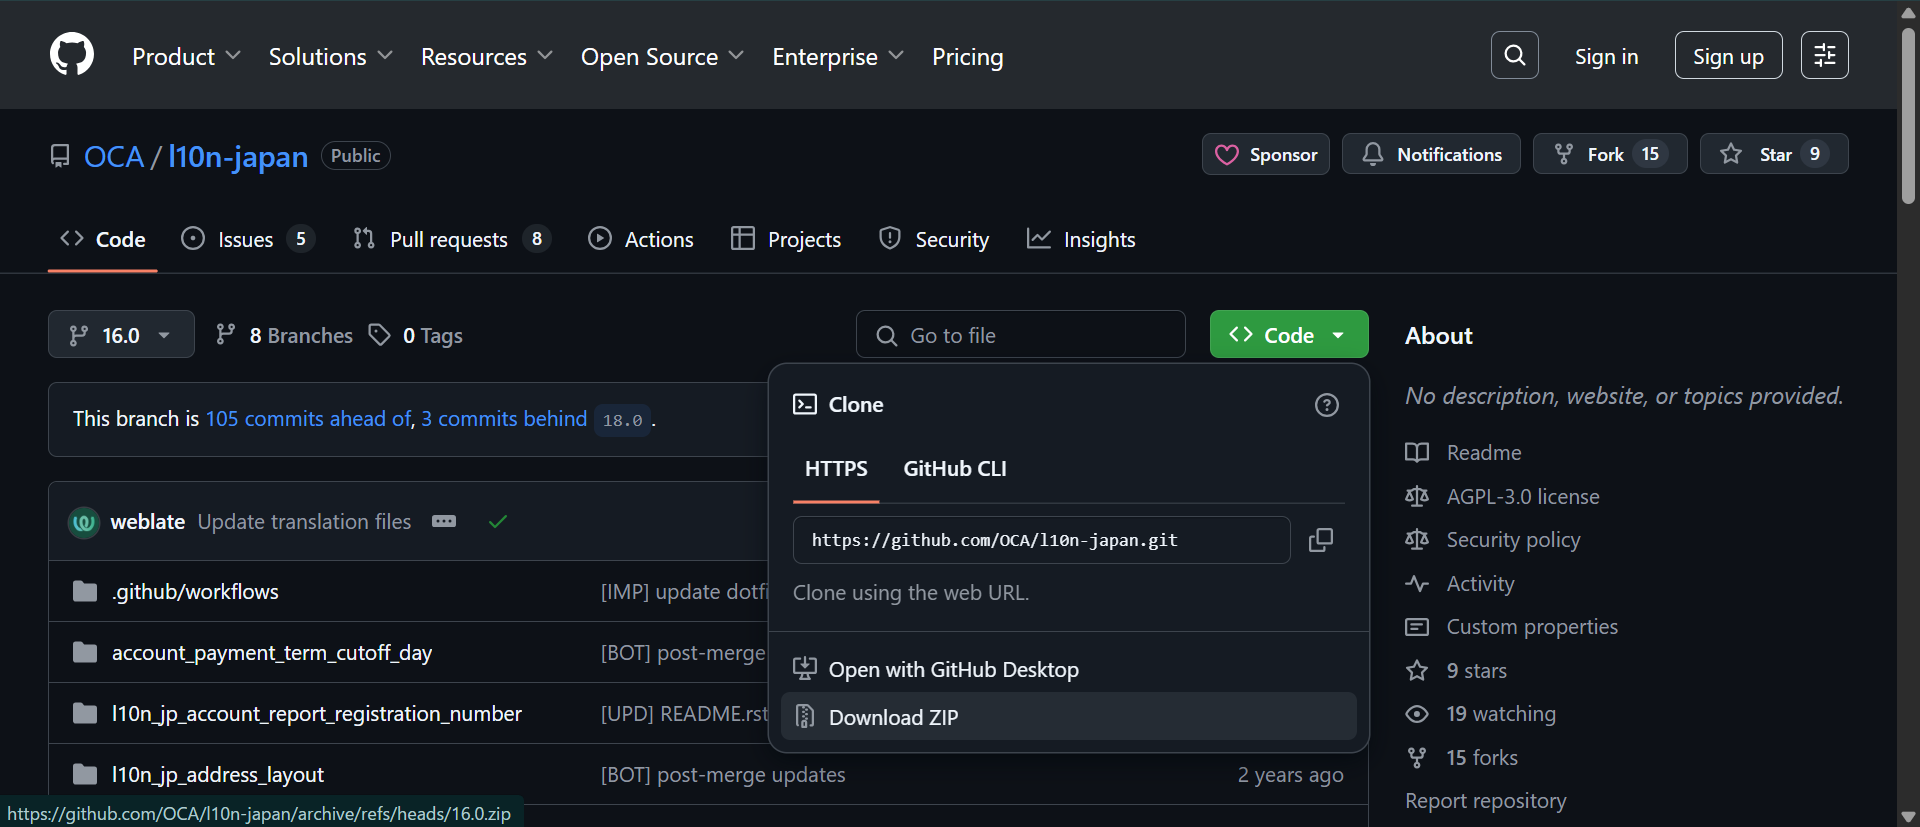Viewport: 1920px width, 827px height.
Task: Open the l10n_jp_account_report_registration_number folder
Action: click(x=317, y=714)
